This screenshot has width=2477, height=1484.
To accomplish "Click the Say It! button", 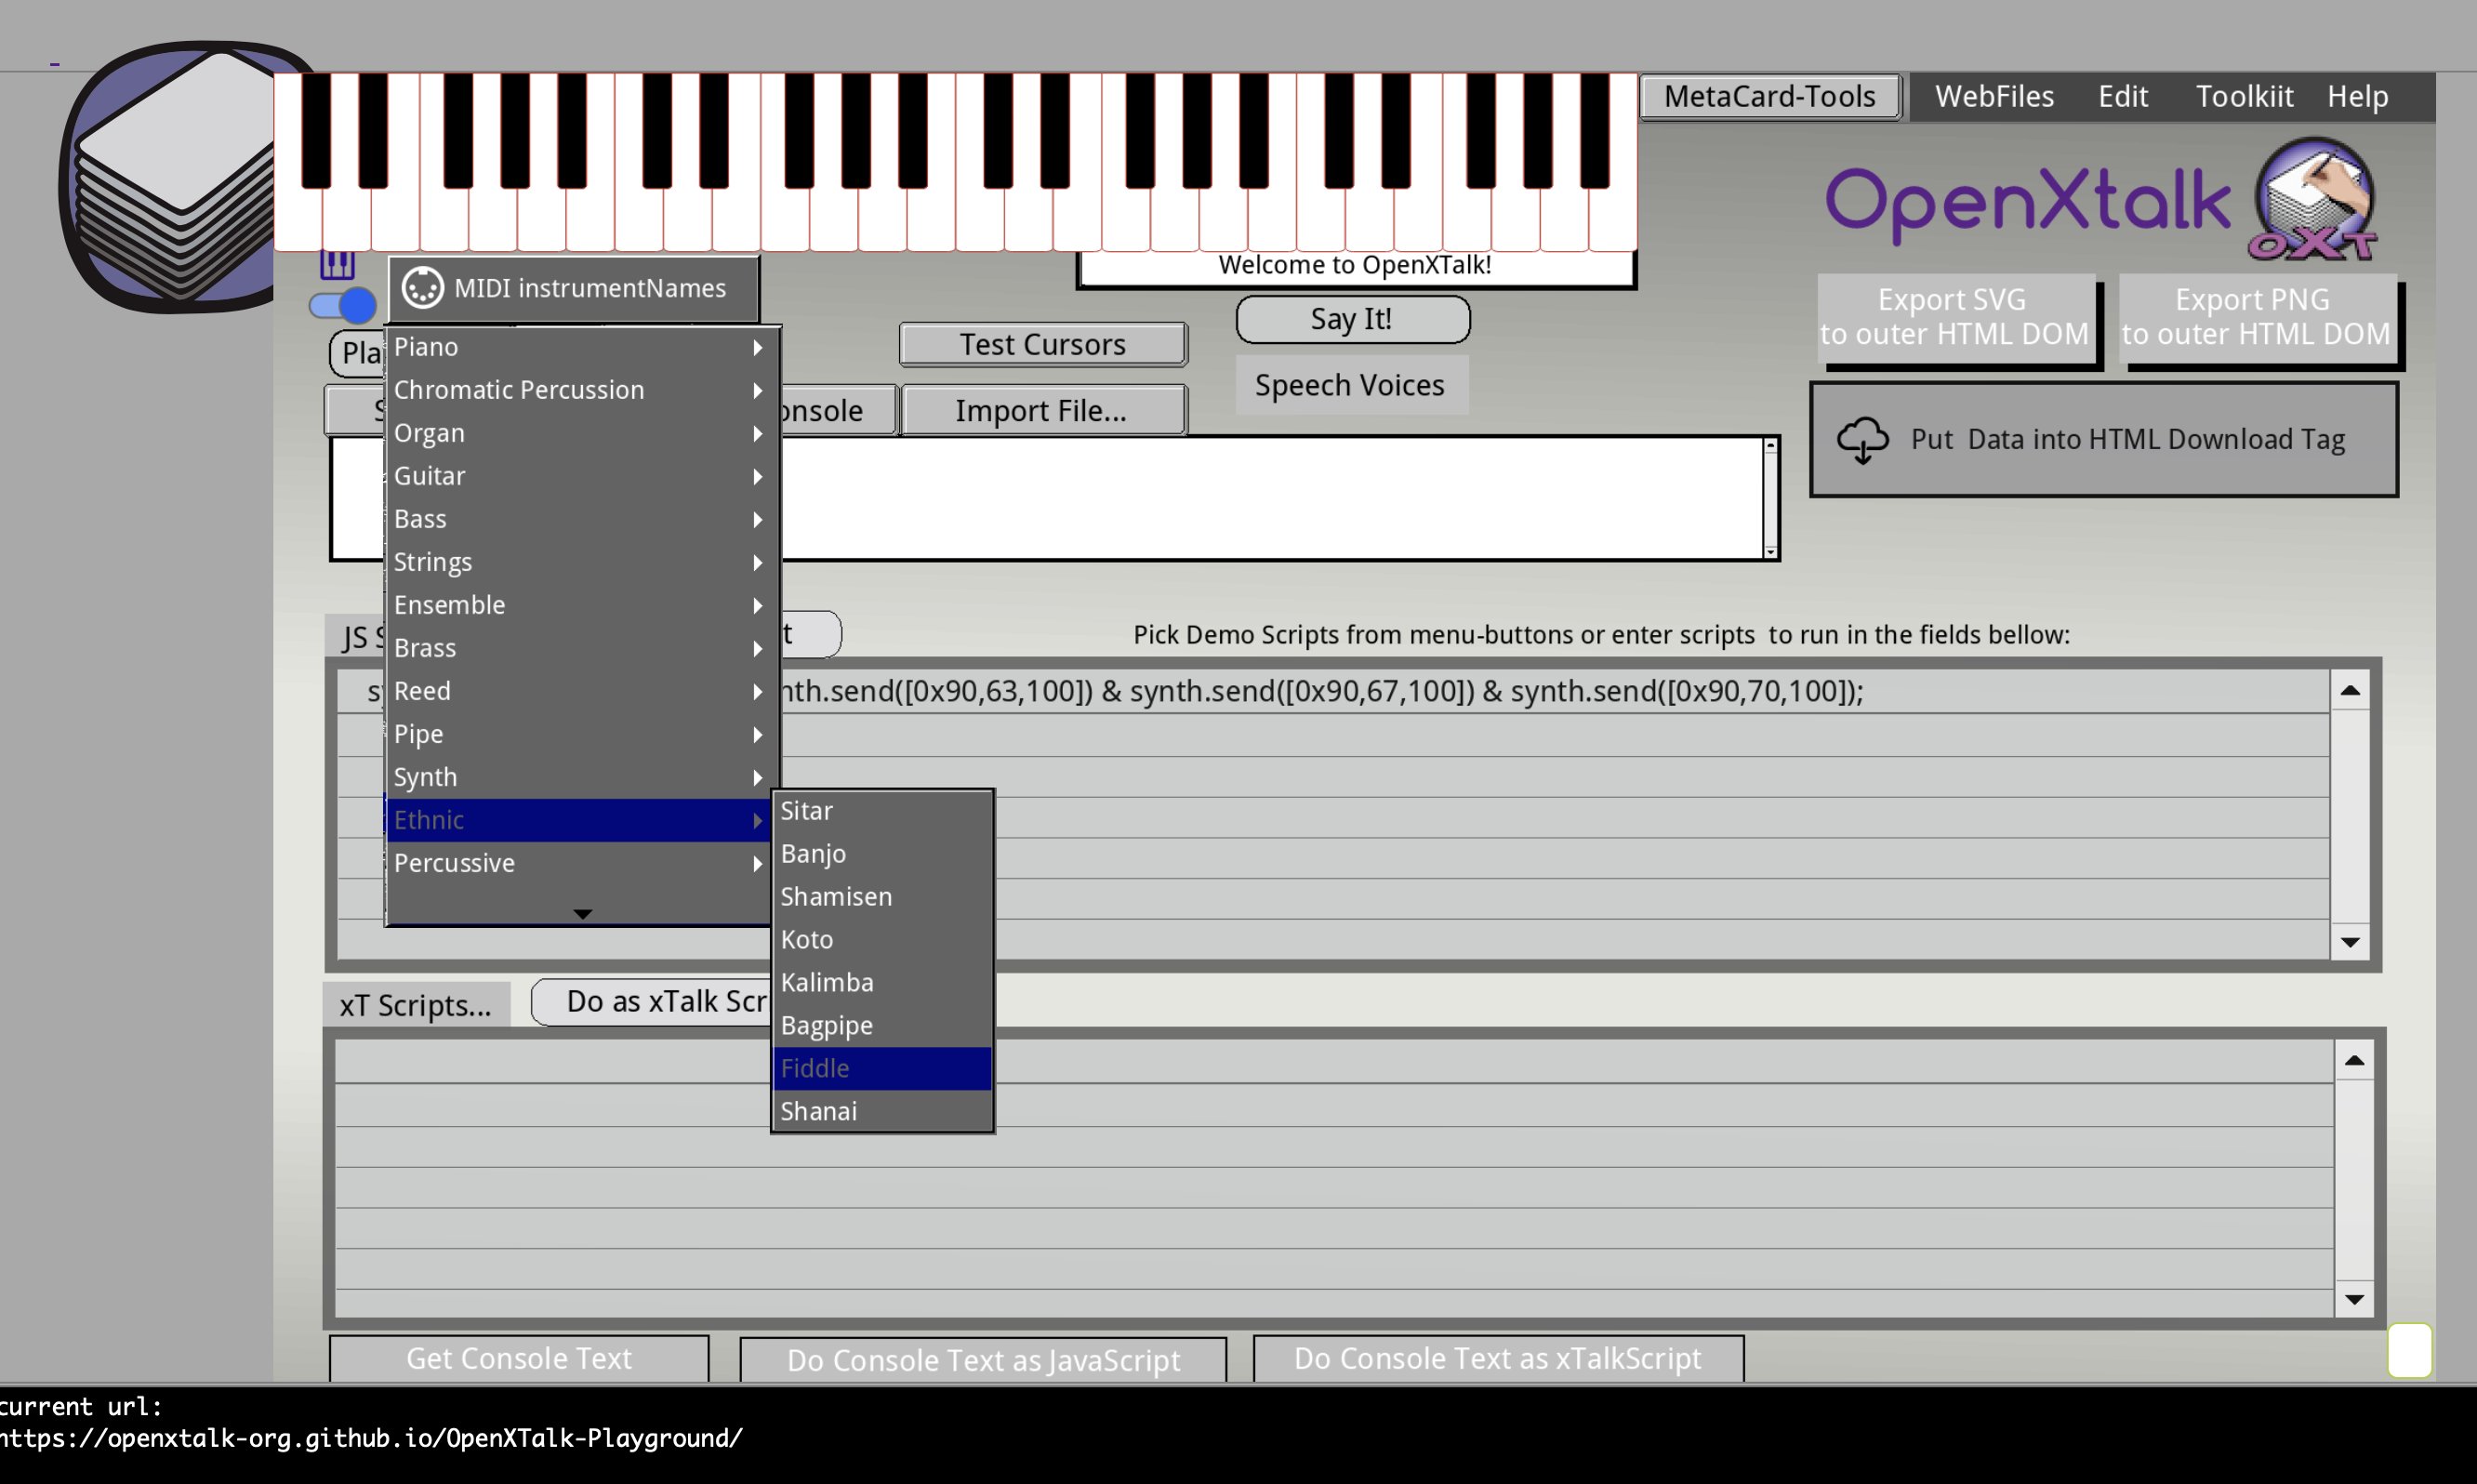I will coord(1350,318).
